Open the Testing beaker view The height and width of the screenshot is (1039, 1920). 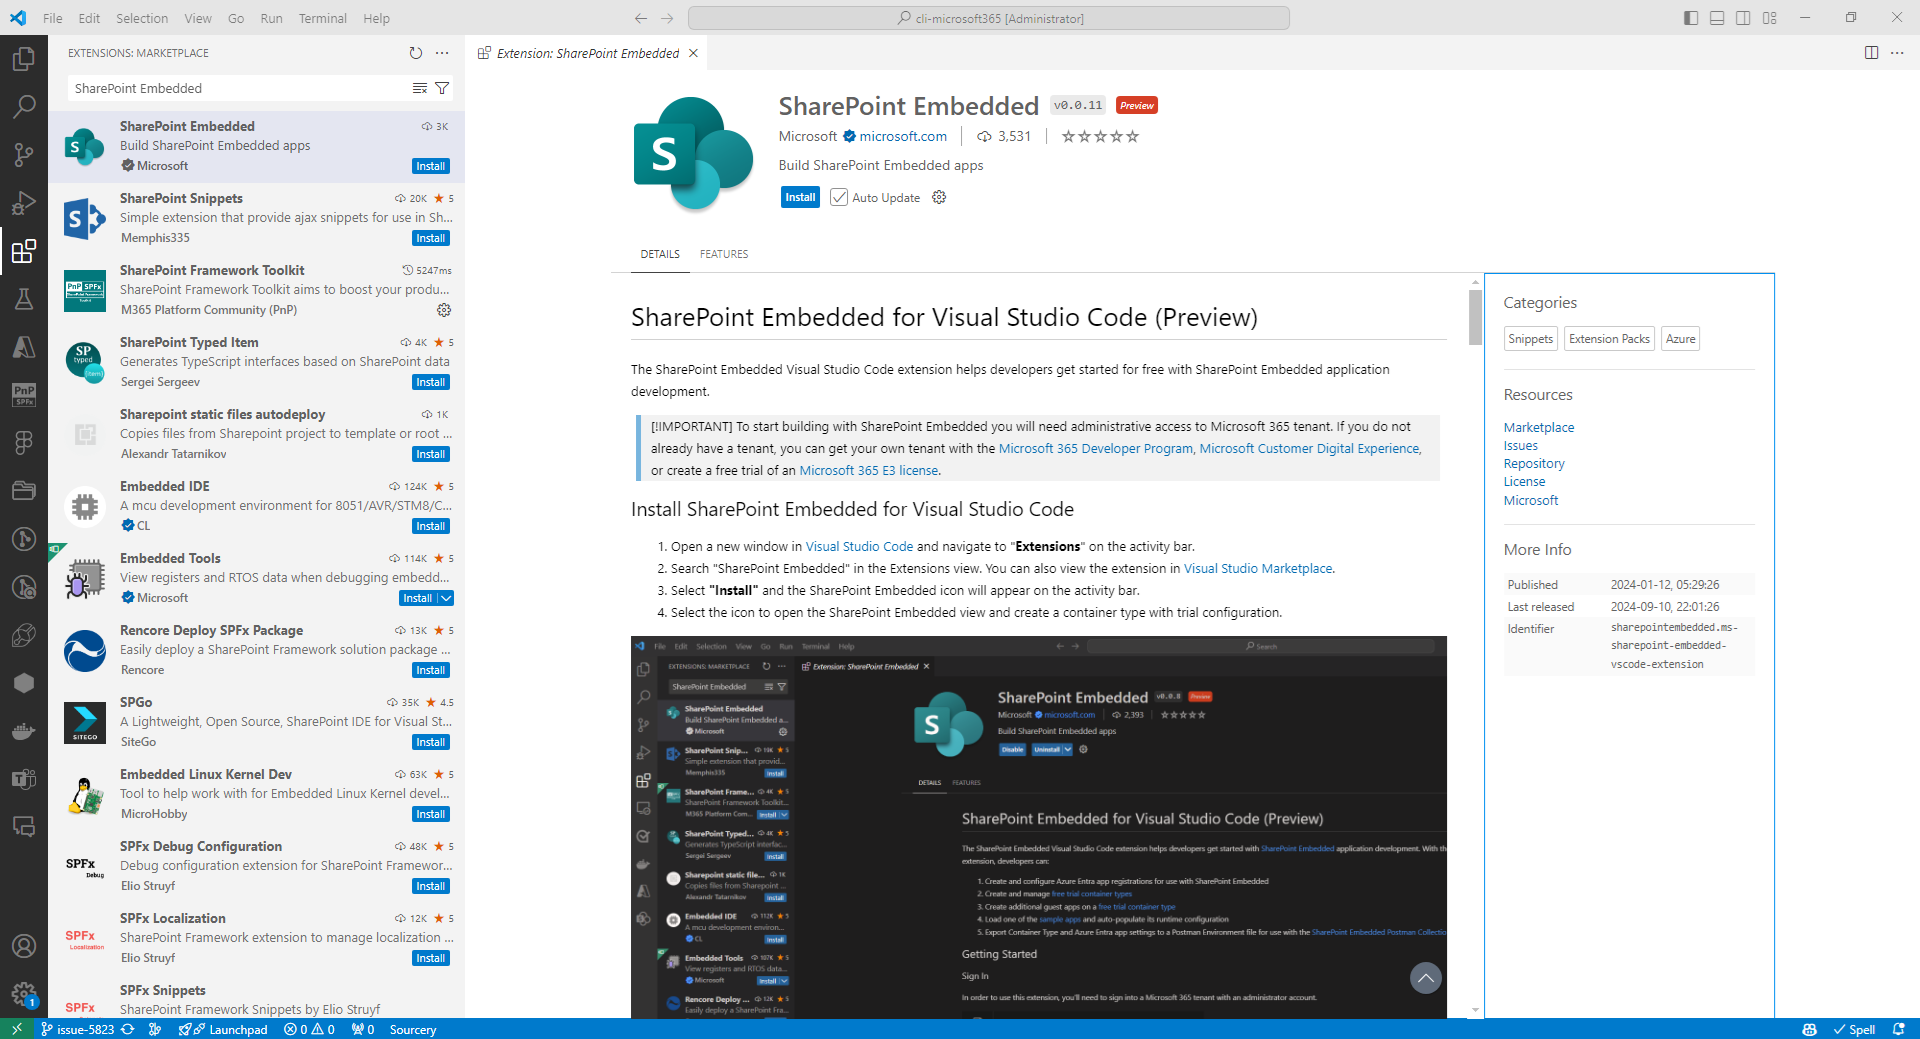pos(25,299)
